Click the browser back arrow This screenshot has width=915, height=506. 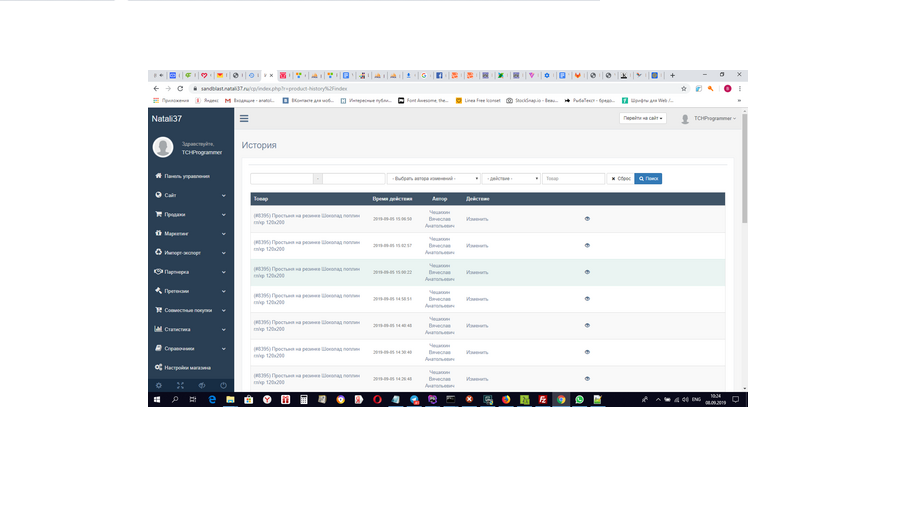(x=156, y=89)
